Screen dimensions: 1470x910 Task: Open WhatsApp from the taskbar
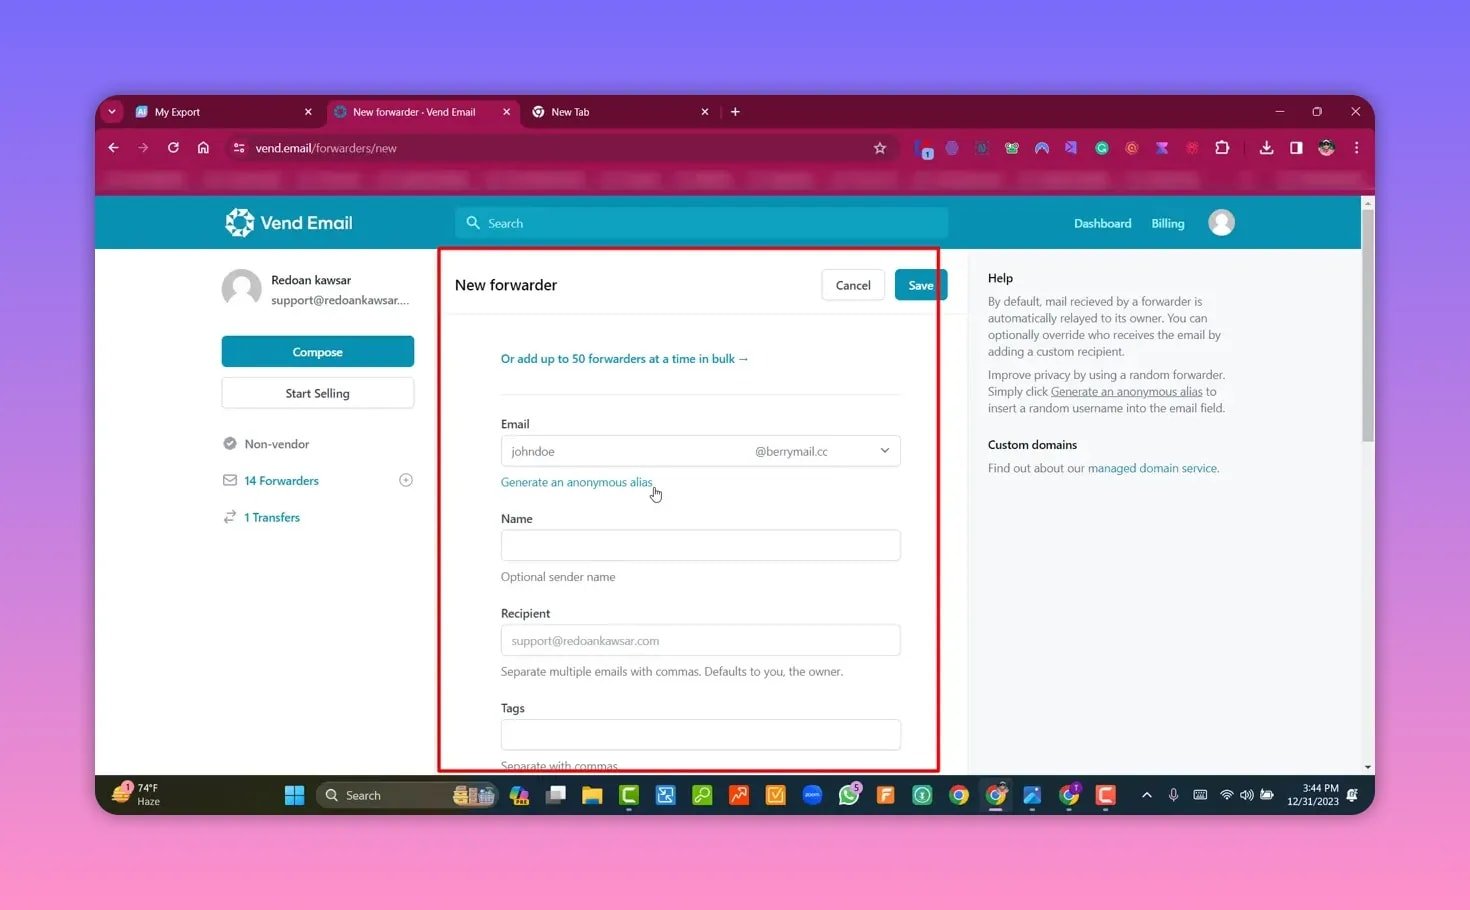click(x=849, y=795)
